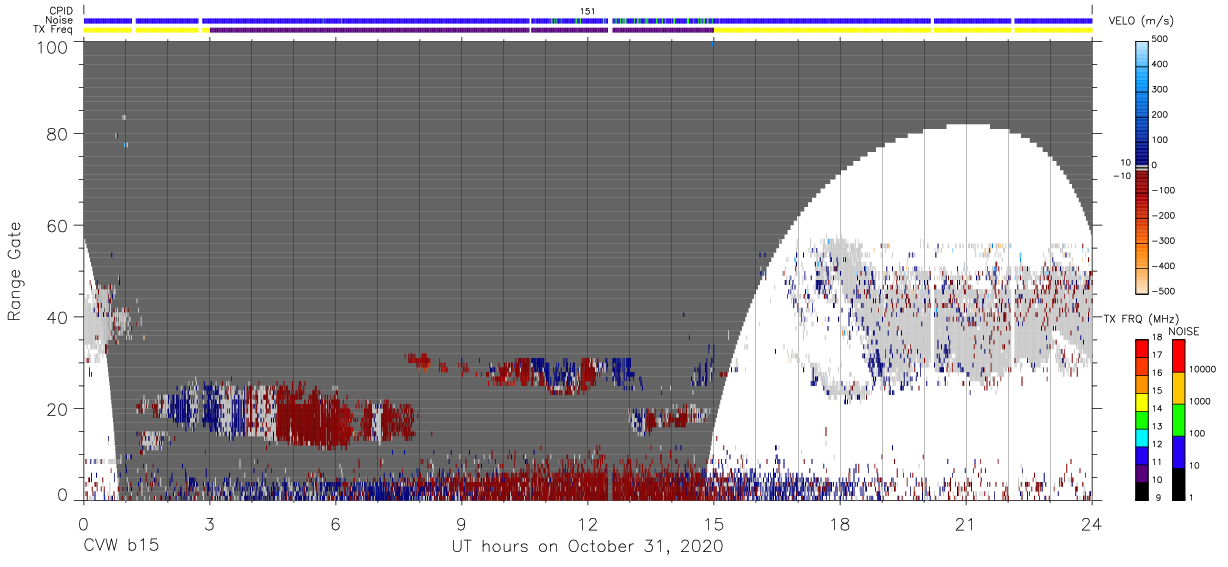Select the Noise row label
This screenshot has height=567, width=1228.
pos(59,20)
